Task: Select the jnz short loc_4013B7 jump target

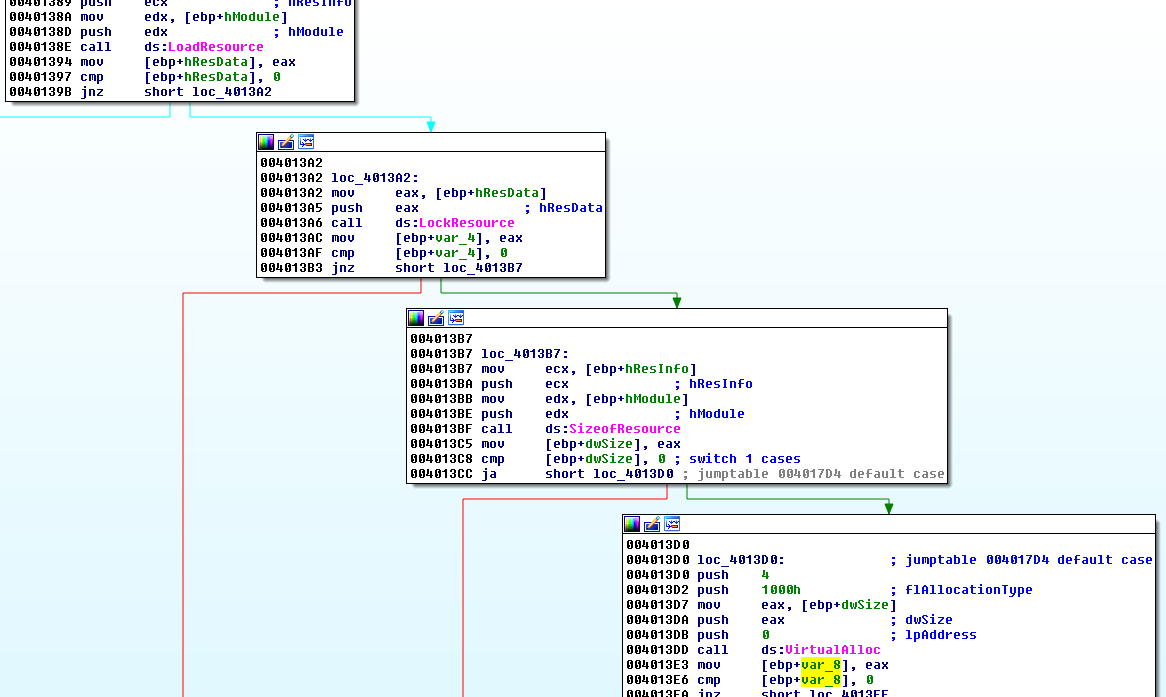Action: coord(482,268)
